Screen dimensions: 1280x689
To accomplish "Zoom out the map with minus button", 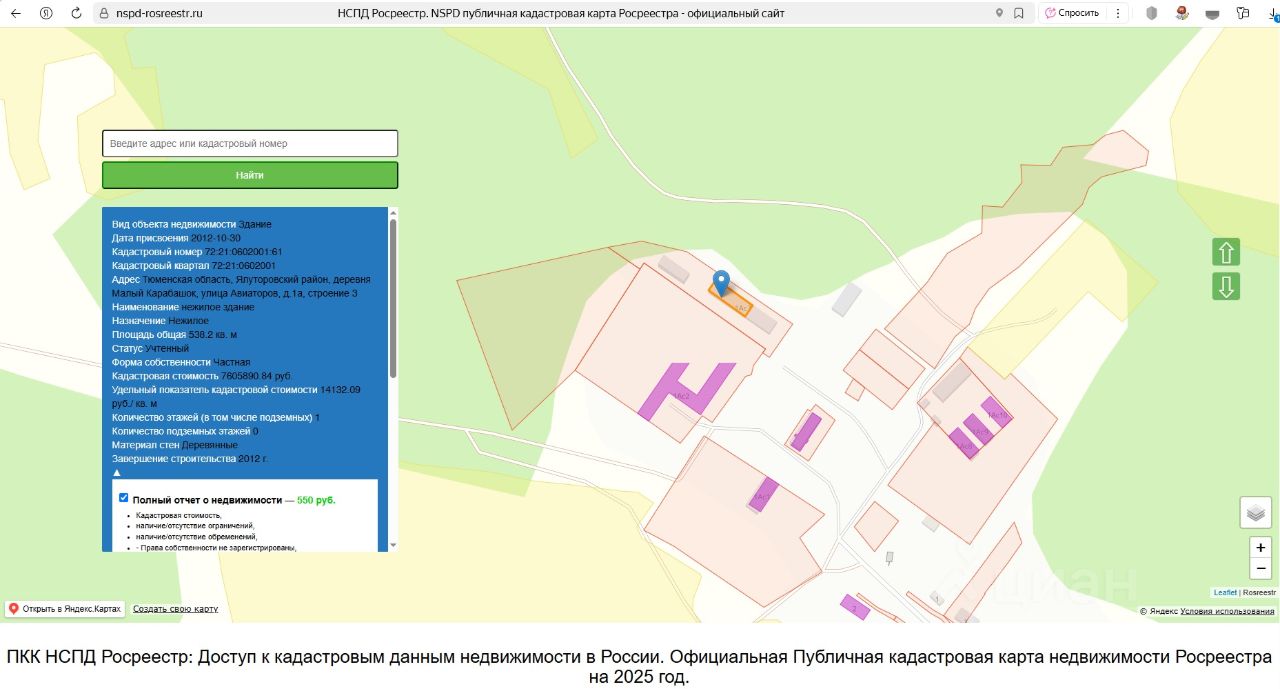I will pyautogui.click(x=1261, y=568).
